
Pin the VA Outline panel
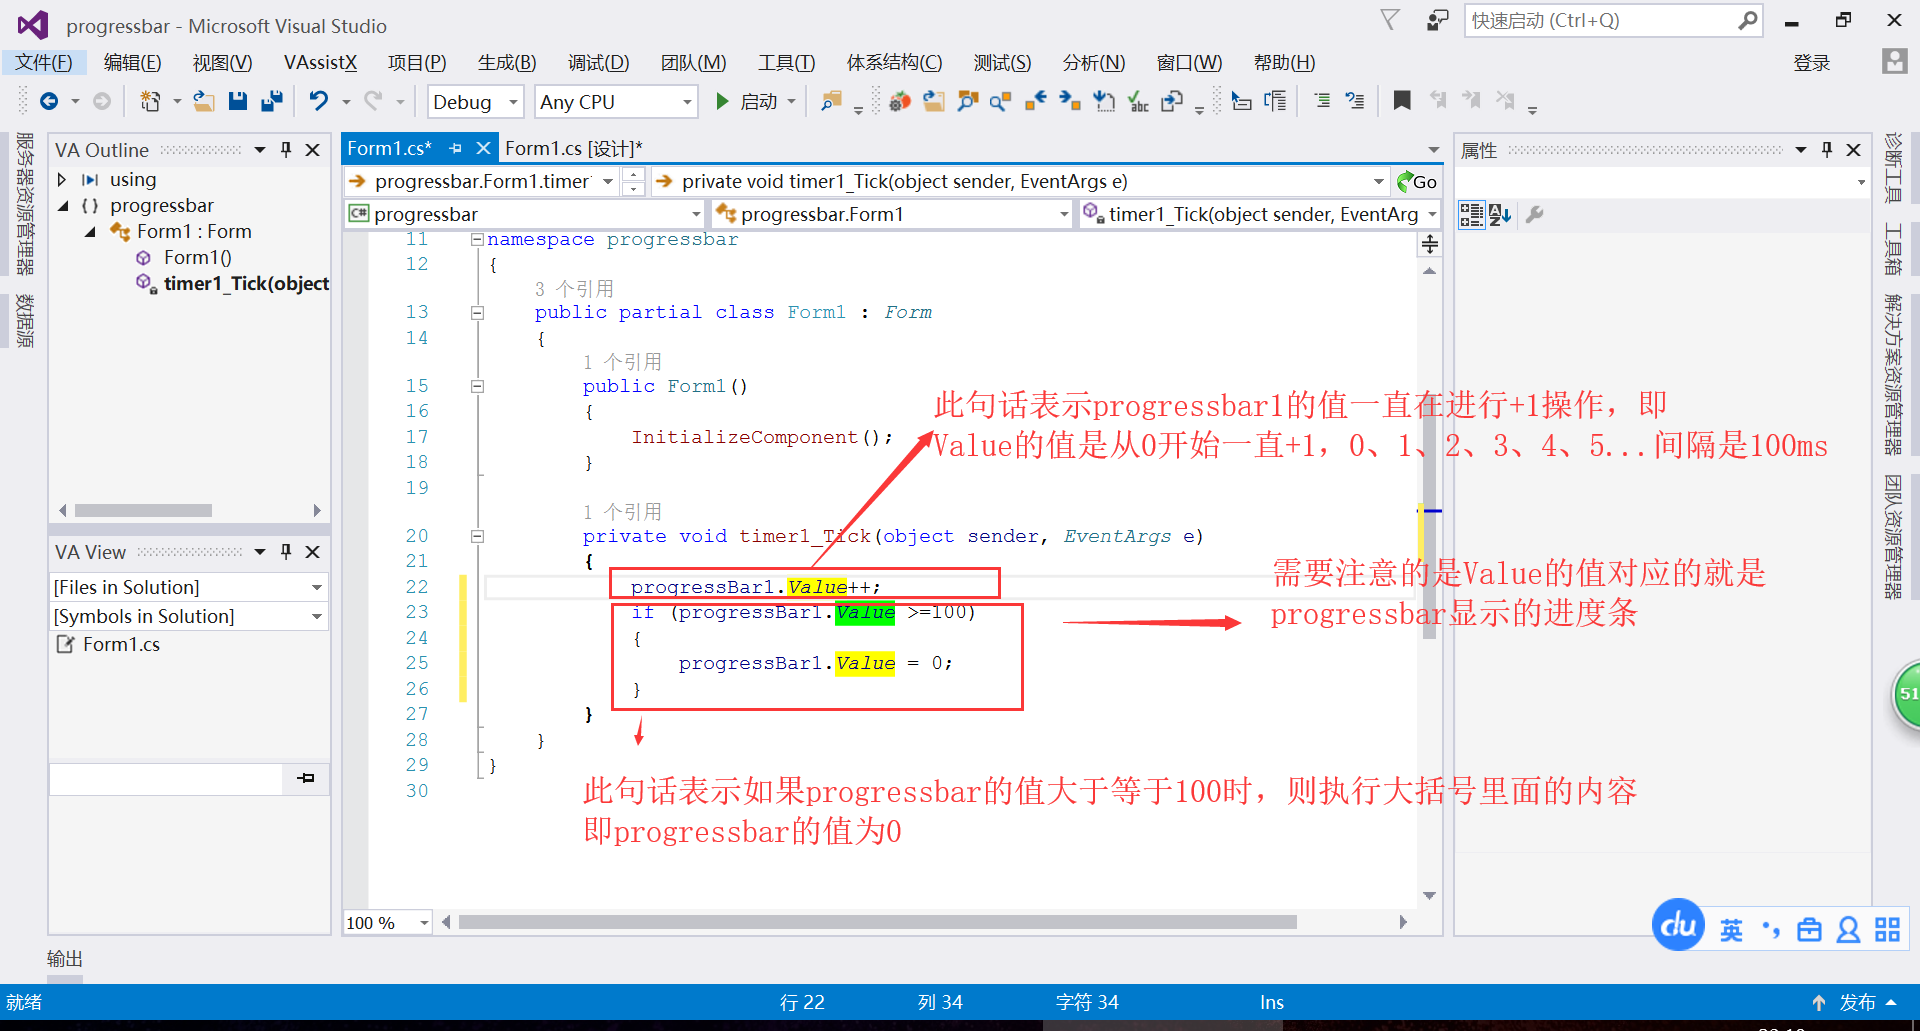click(x=286, y=150)
